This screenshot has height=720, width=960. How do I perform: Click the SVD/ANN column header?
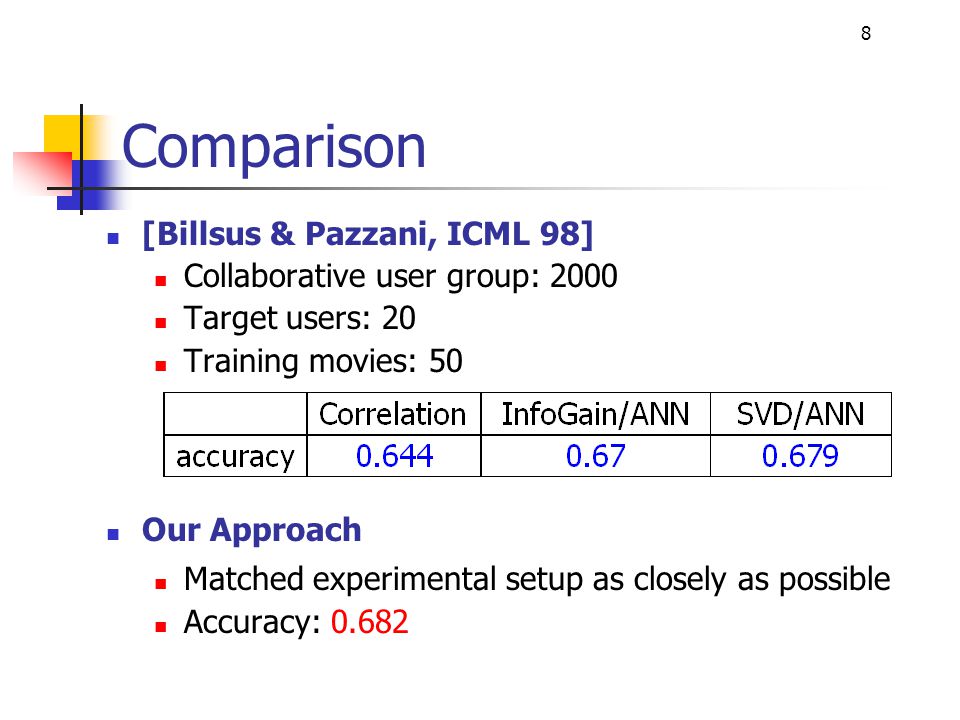801,414
